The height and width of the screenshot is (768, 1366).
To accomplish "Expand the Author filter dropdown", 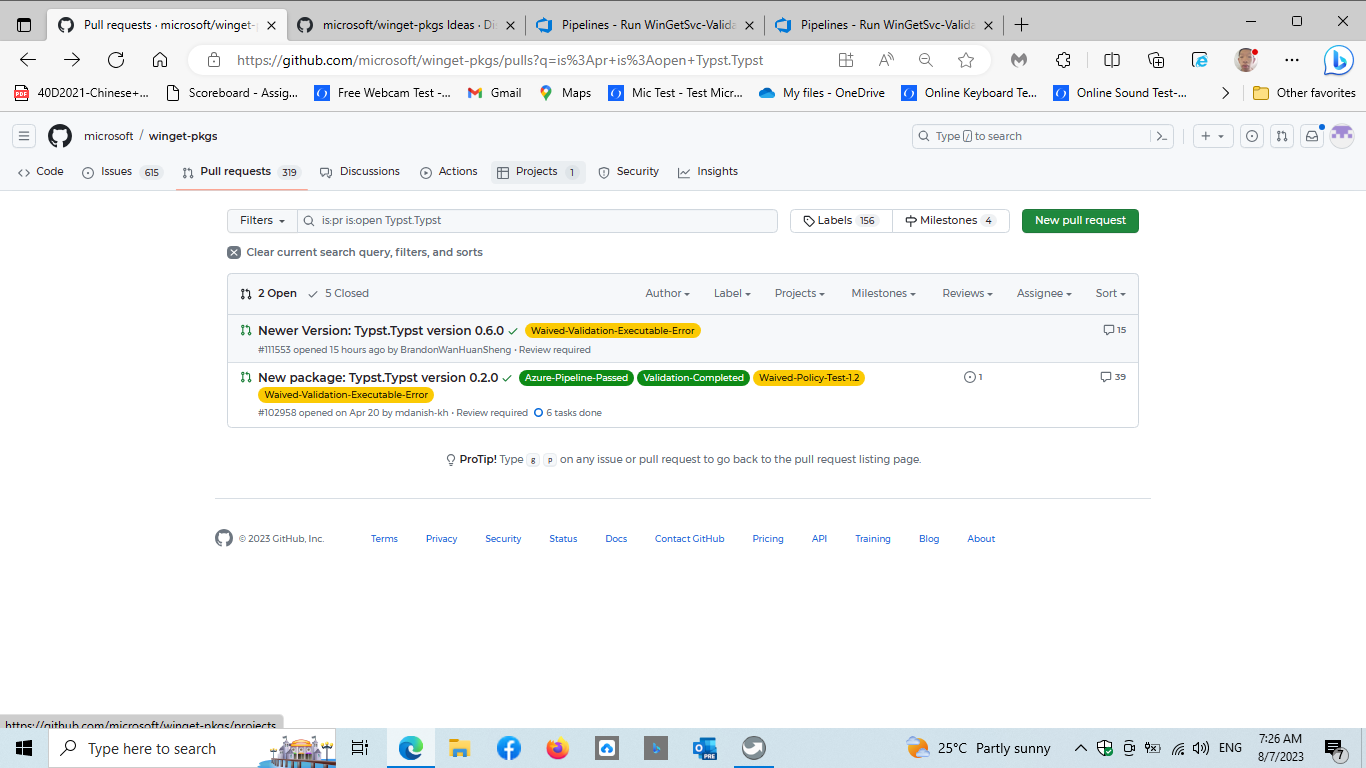I will click(x=666, y=293).
